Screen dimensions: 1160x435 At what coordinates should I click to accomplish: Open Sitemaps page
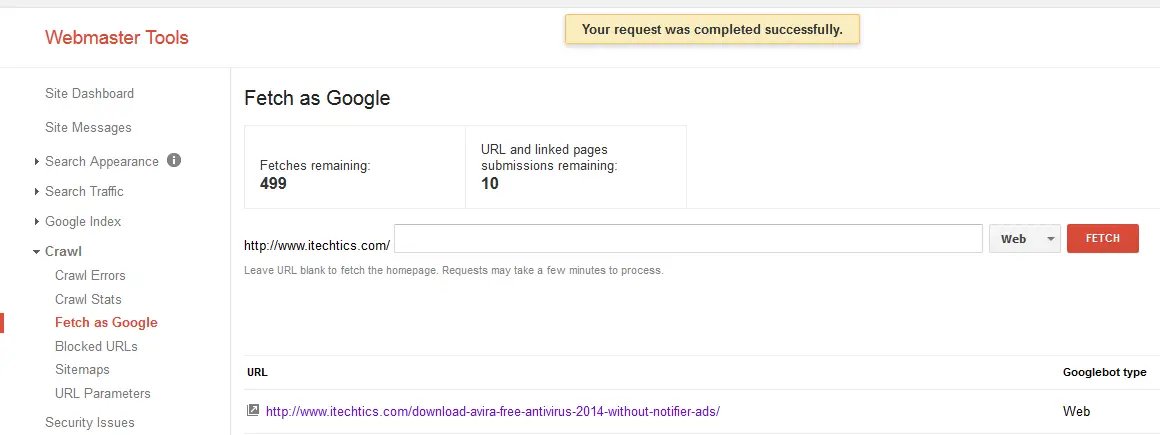(82, 369)
